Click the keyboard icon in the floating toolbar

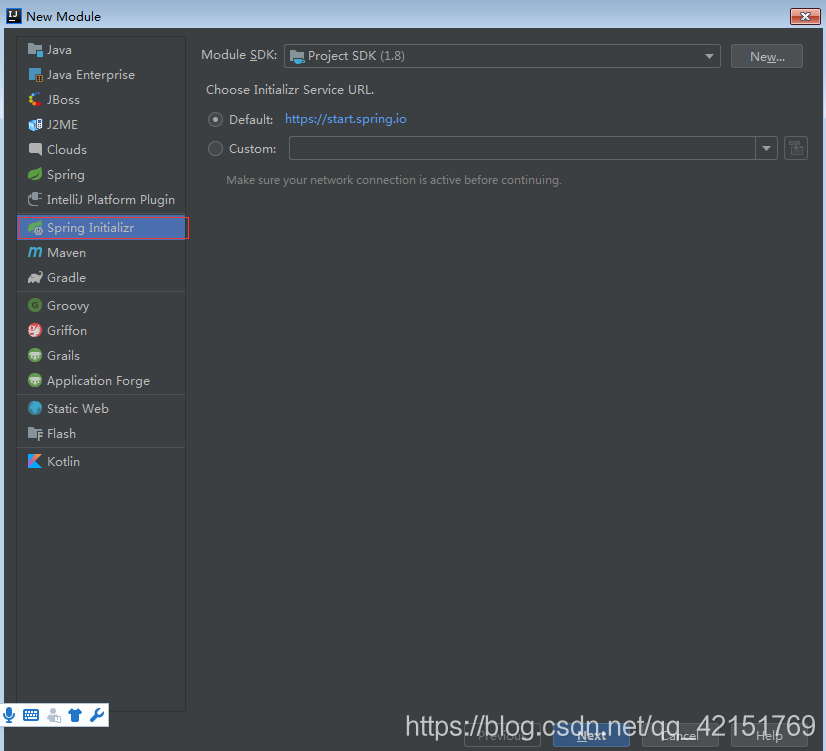(31, 715)
